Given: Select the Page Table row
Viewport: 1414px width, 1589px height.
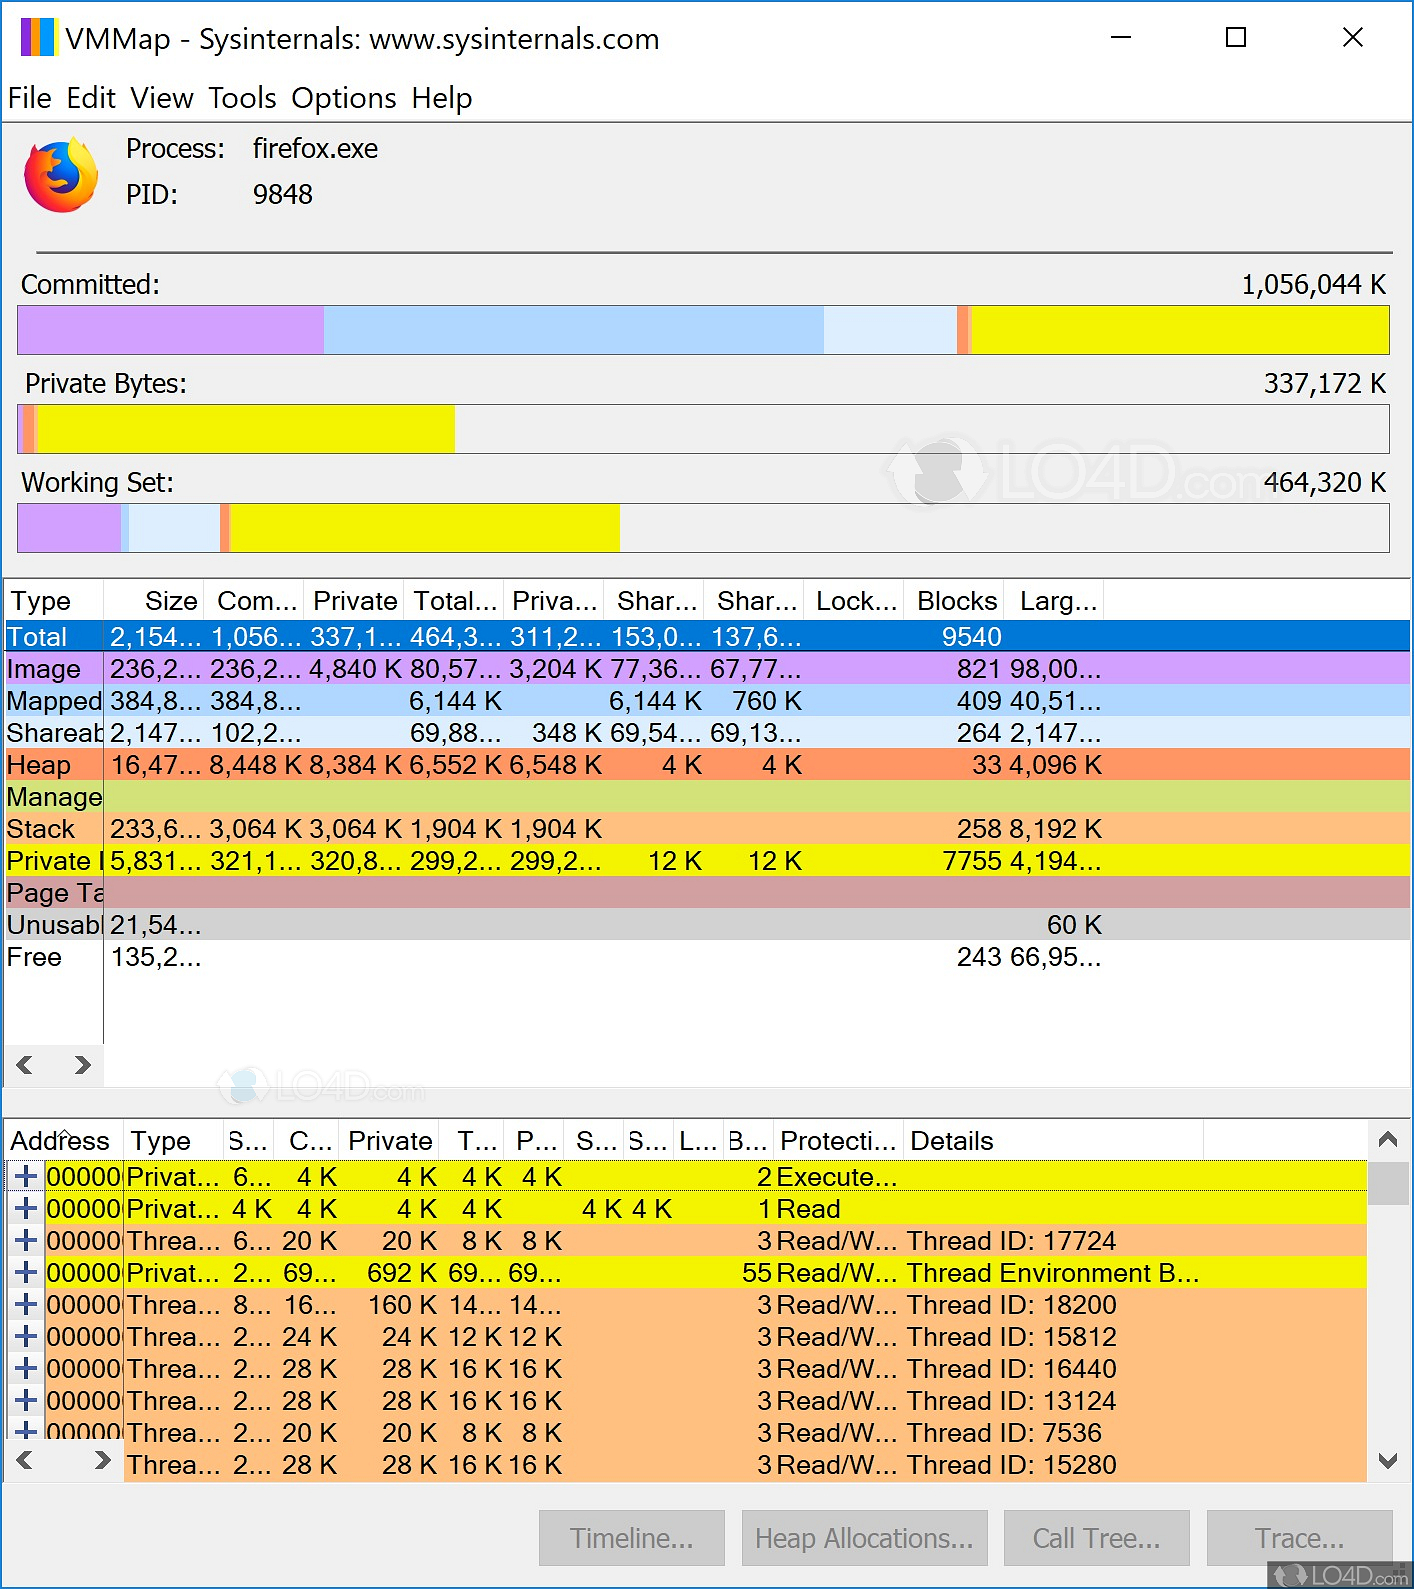Looking at the screenshot, I should click(x=707, y=892).
